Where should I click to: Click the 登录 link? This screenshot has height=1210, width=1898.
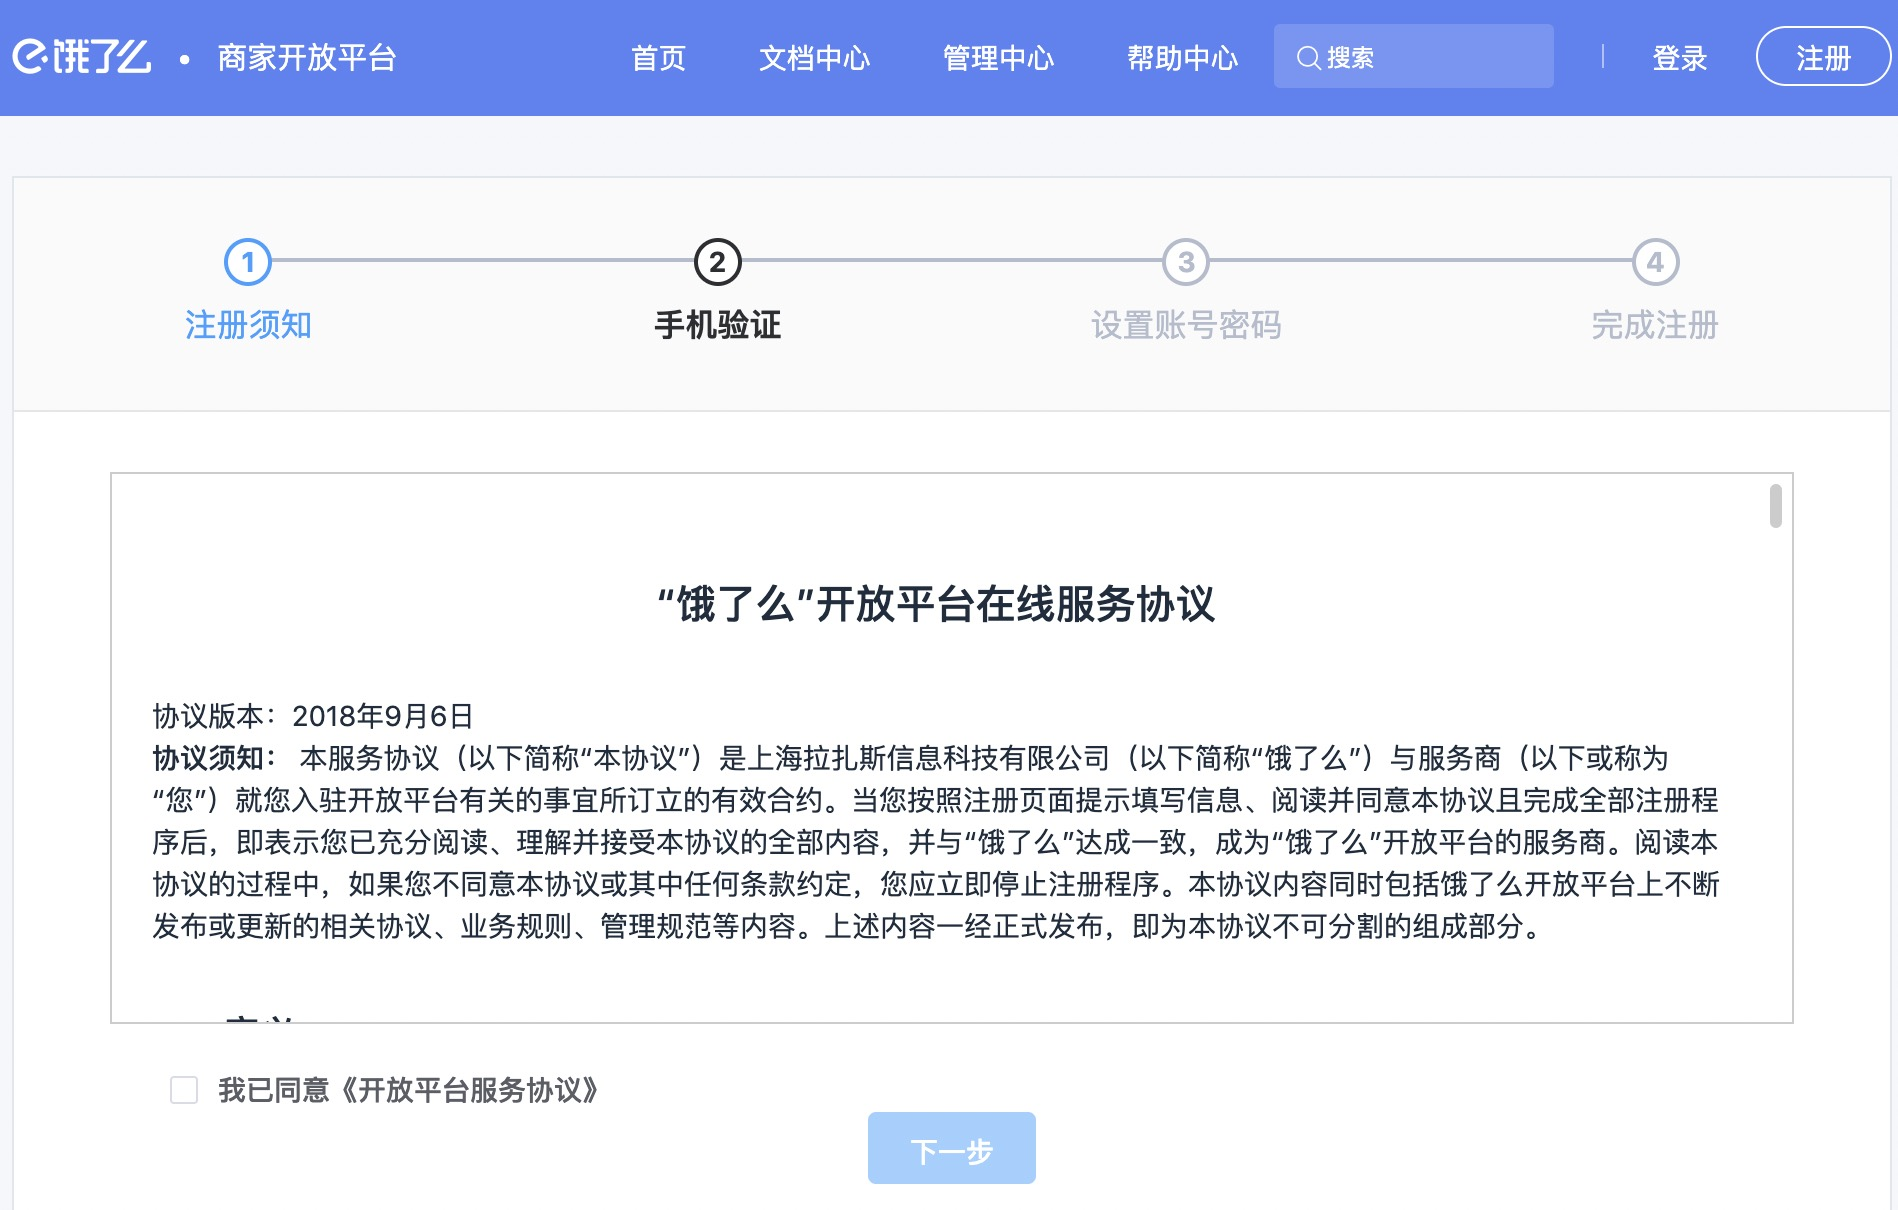click(1679, 58)
